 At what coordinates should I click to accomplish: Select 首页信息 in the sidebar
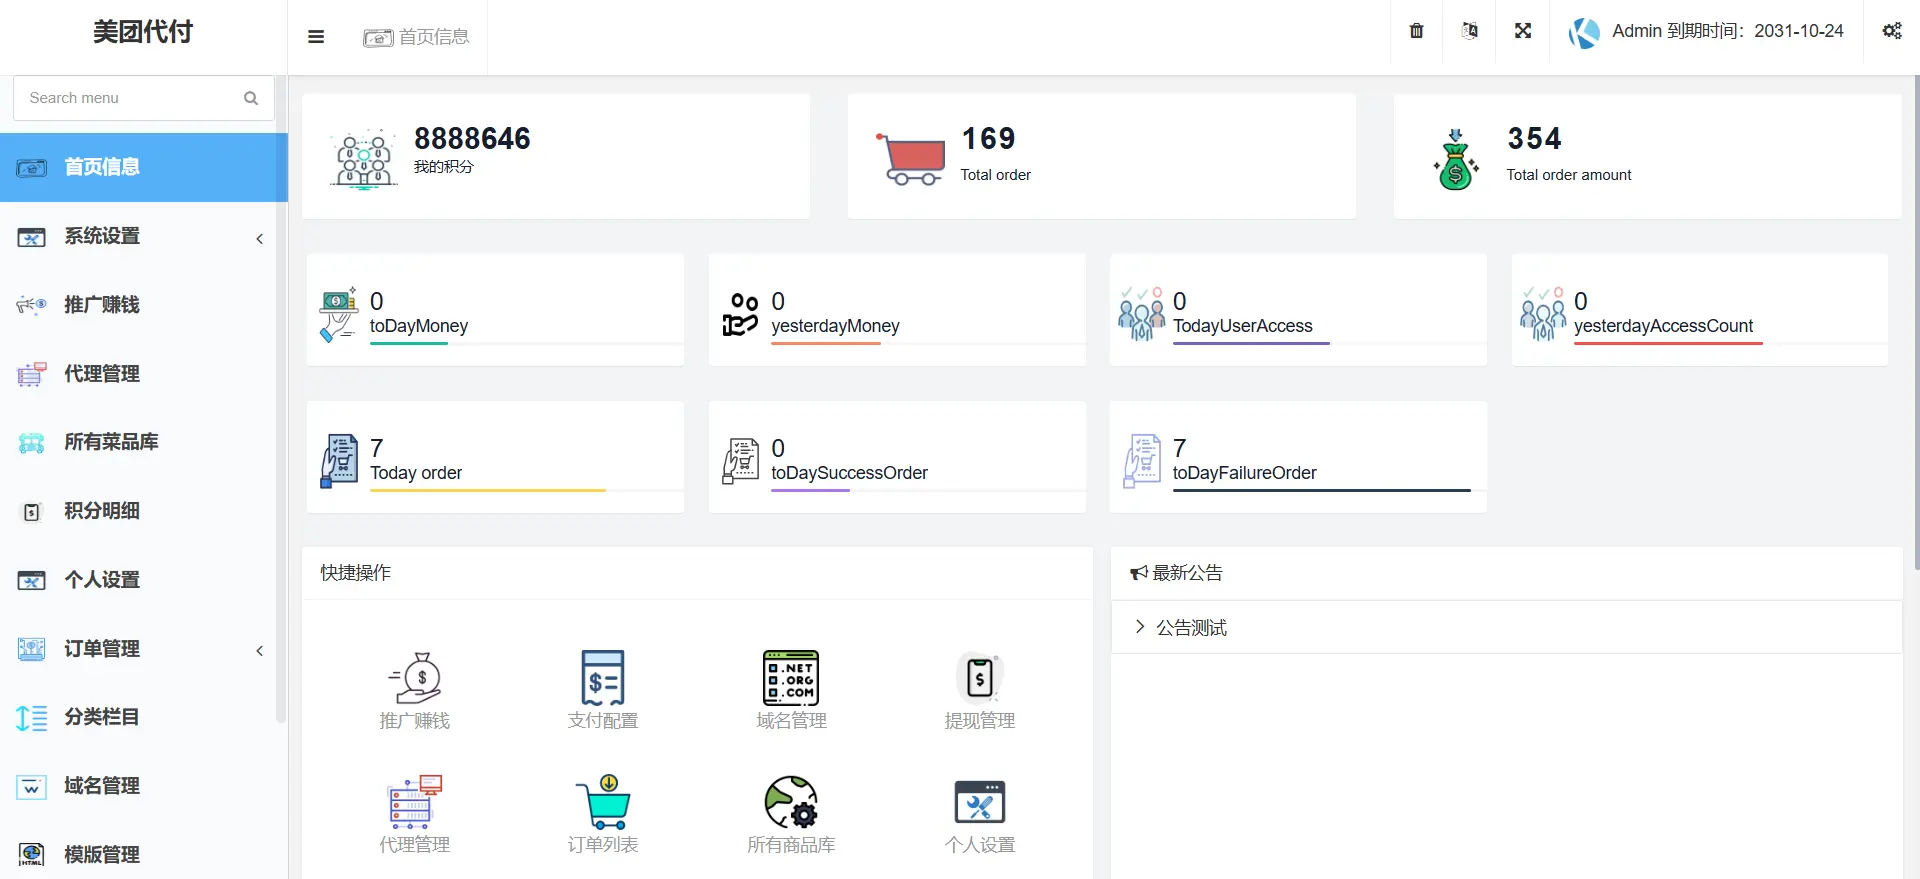144,167
